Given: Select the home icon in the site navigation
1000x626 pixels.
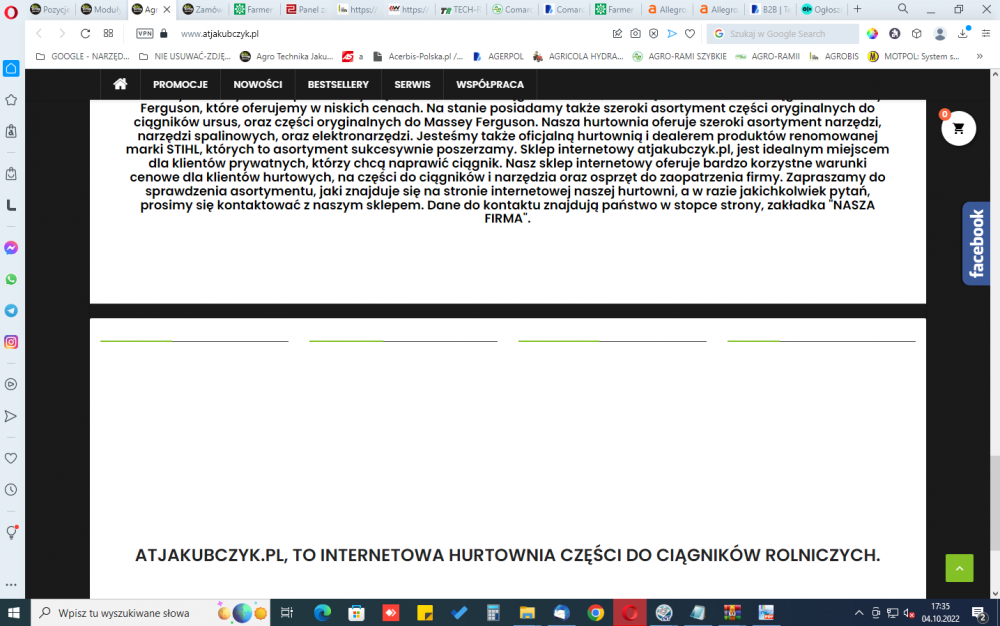Looking at the screenshot, I should pyautogui.click(x=120, y=84).
